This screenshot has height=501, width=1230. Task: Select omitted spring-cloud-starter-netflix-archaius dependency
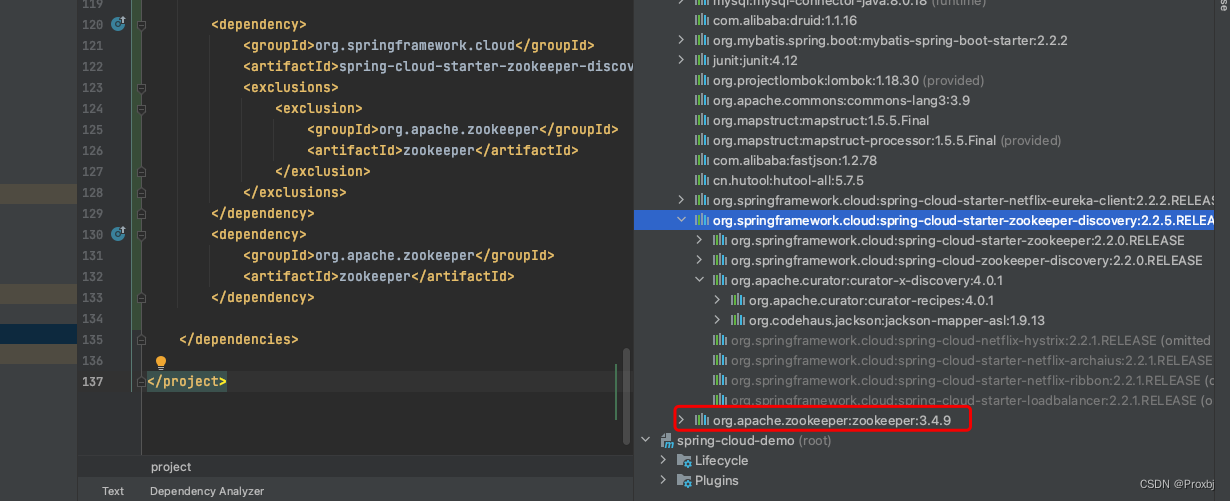(971, 360)
